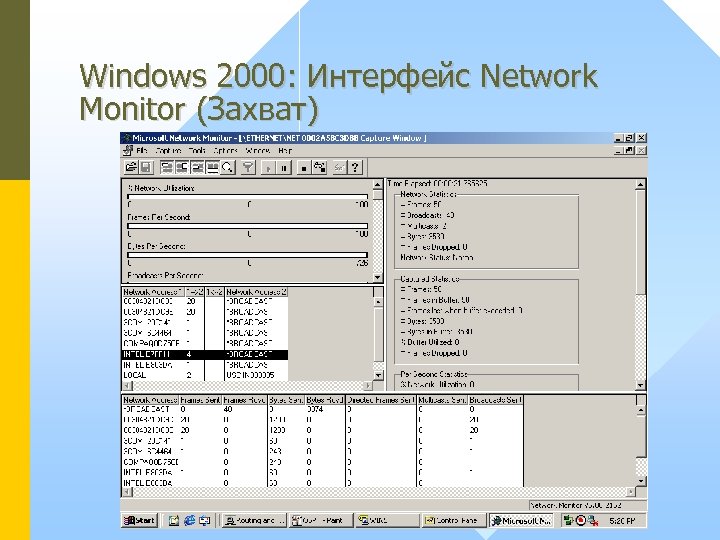Click the Show Desktop quick launch icon
720x540 pixels.
[174, 520]
